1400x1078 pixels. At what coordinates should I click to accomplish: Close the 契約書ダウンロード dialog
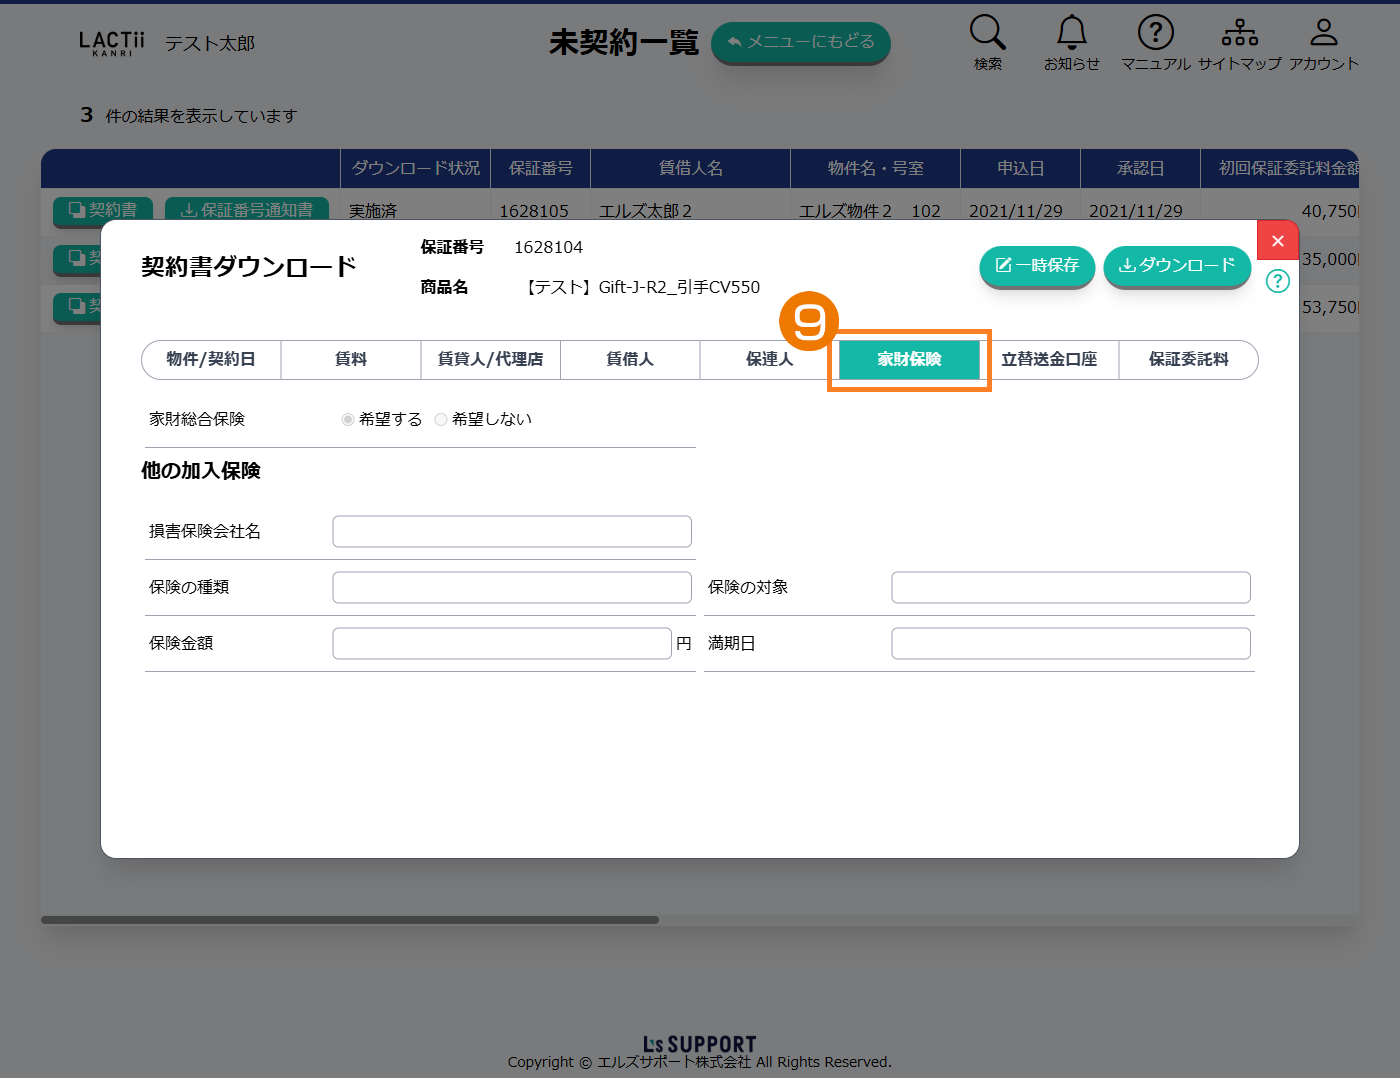[1277, 241]
